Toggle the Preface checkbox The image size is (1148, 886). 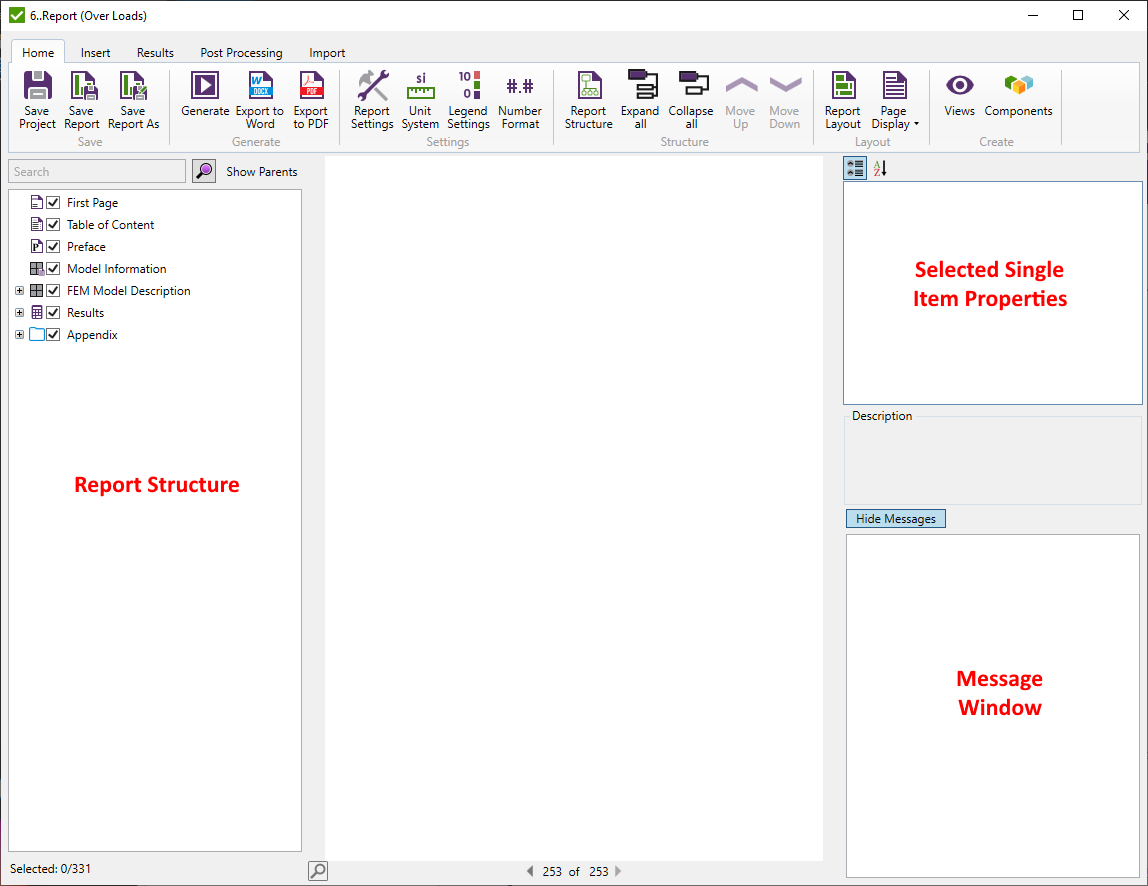(x=54, y=247)
